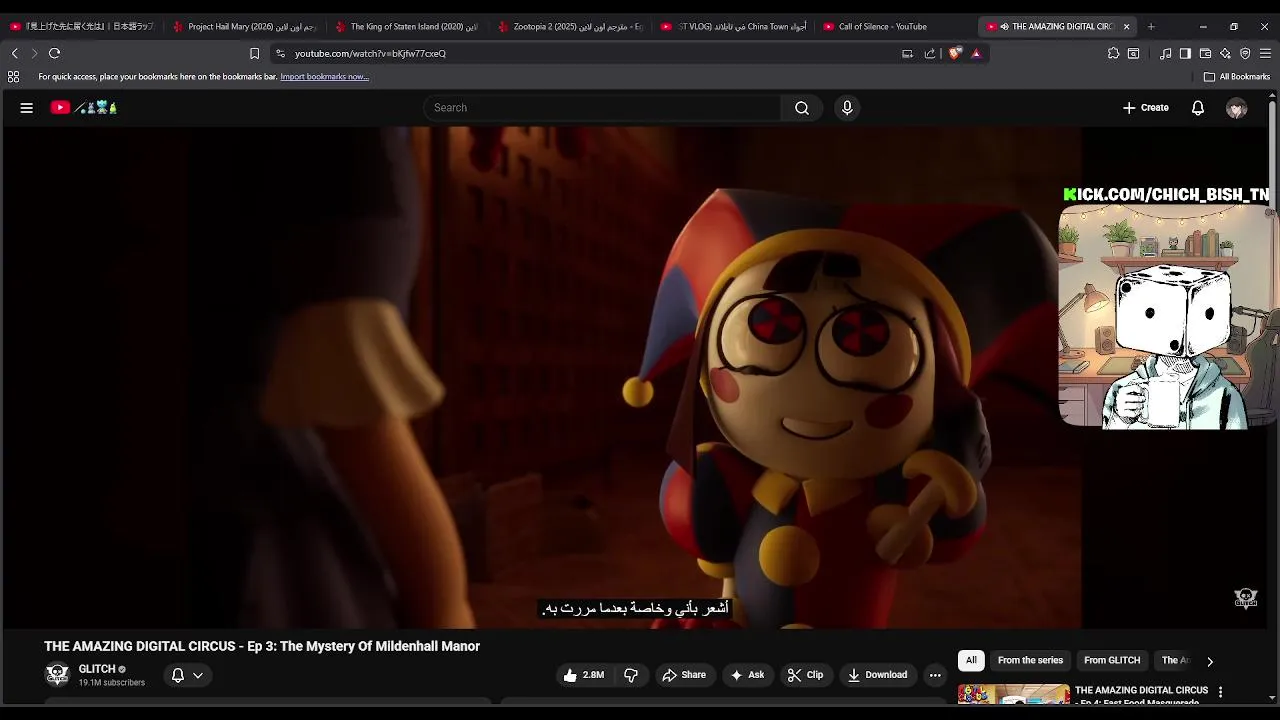Viewport: 1280px width, 720px height.
Task: Start voice search with the microphone
Action: click(x=847, y=108)
